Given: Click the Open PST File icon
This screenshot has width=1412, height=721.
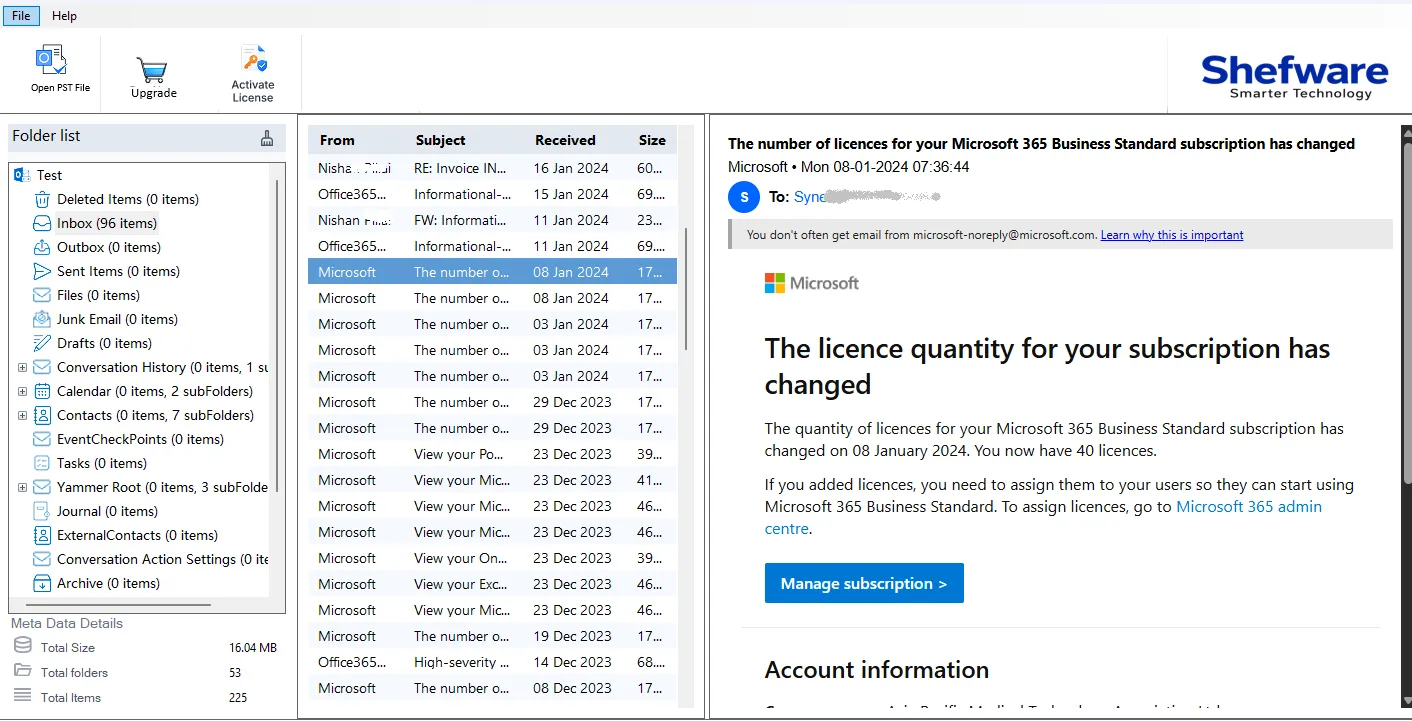Looking at the screenshot, I should tap(51, 59).
